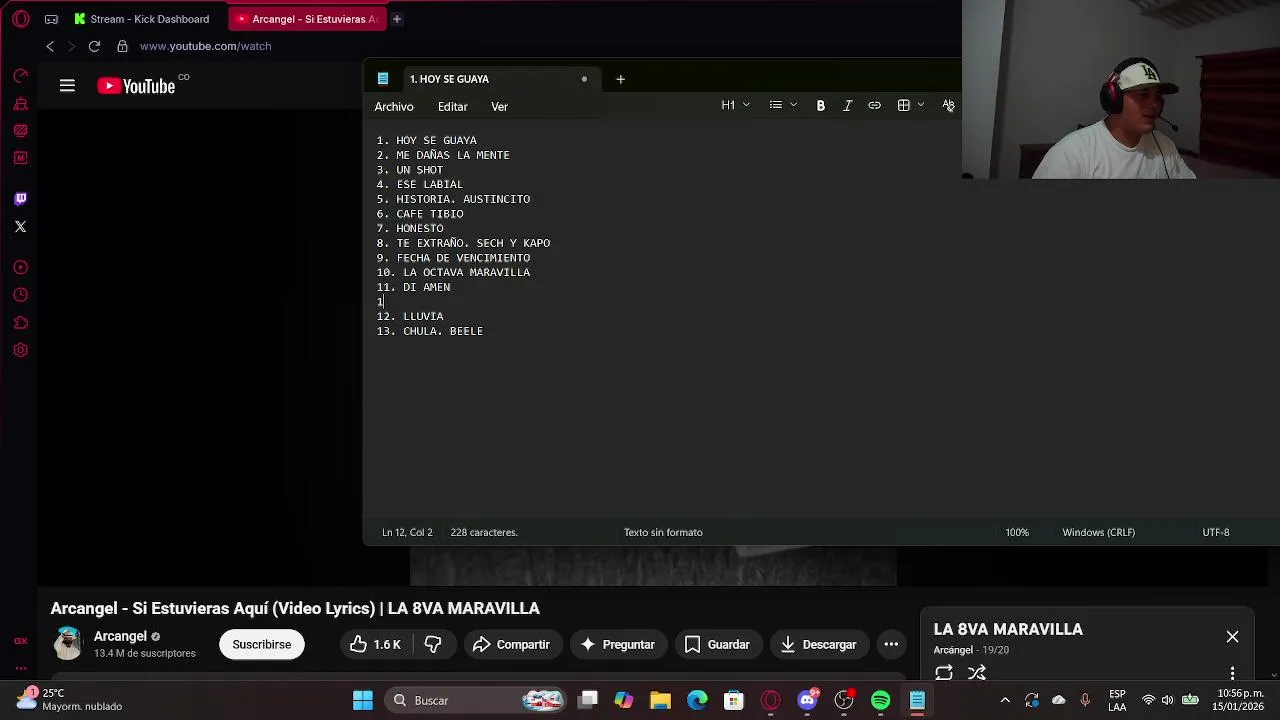
Task: Like the video with 1.6 K likes
Action: point(375,644)
